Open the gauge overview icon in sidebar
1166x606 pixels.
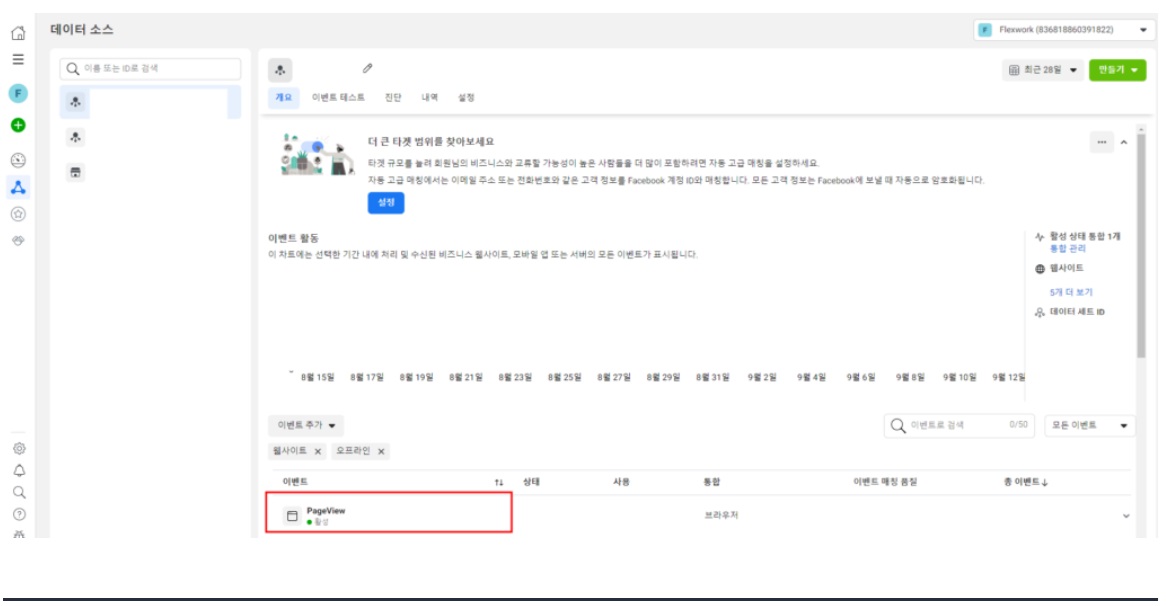(x=18, y=160)
